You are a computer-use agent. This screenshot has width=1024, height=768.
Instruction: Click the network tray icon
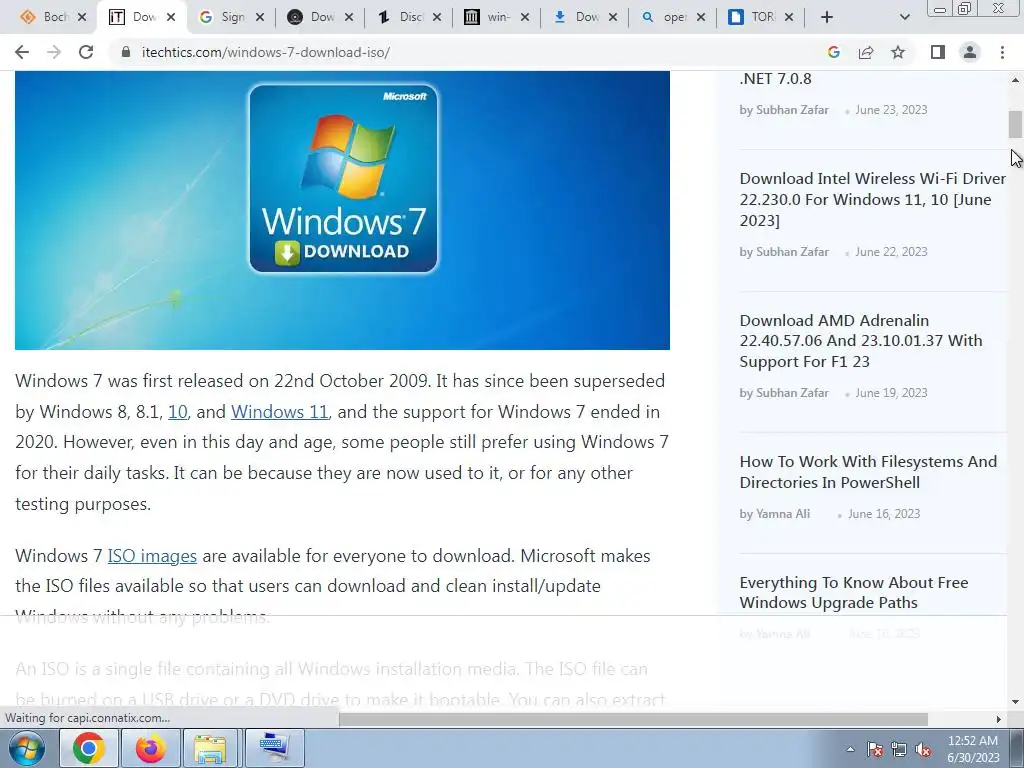click(x=899, y=749)
